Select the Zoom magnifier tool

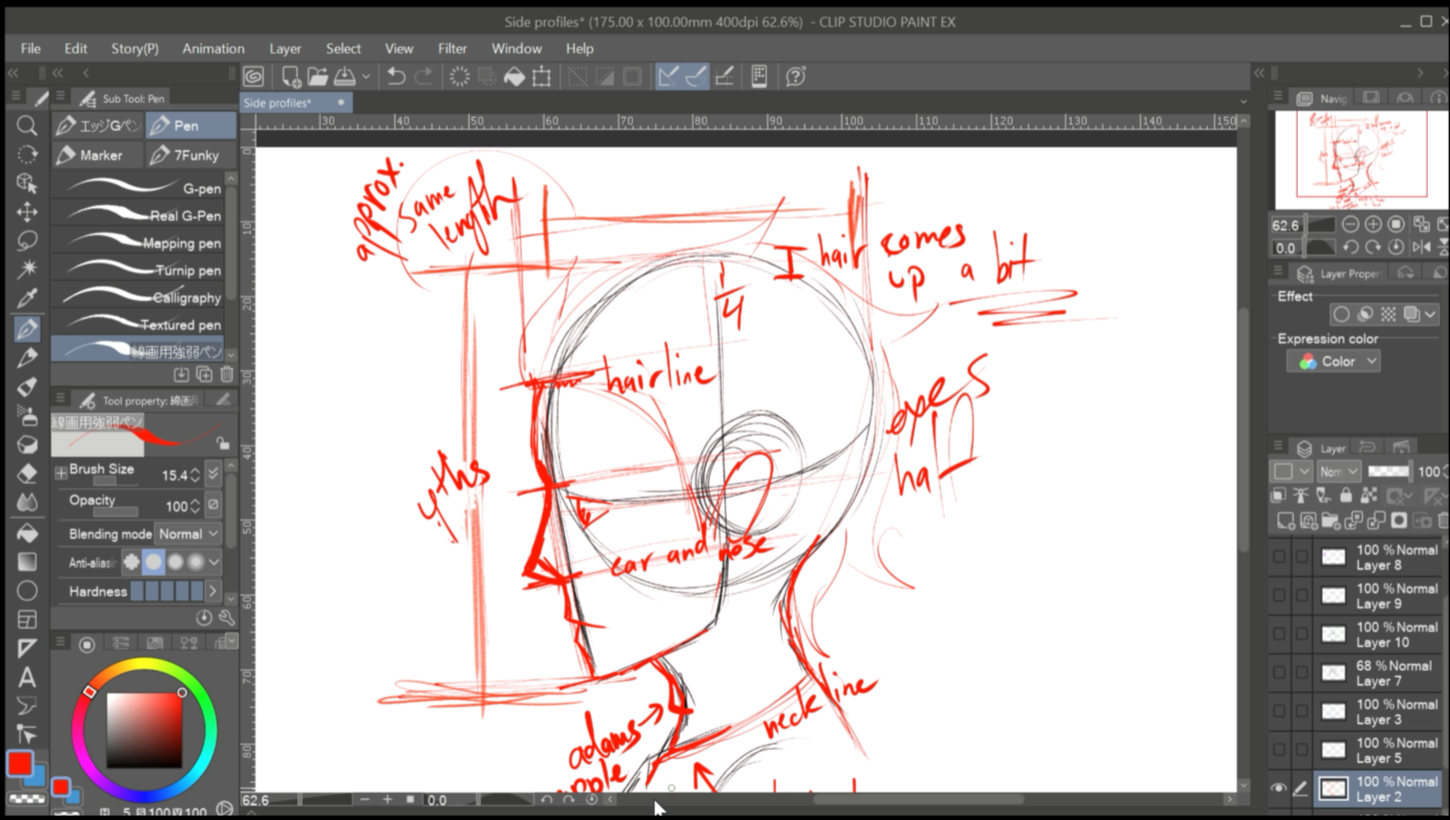click(x=27, y=125)
